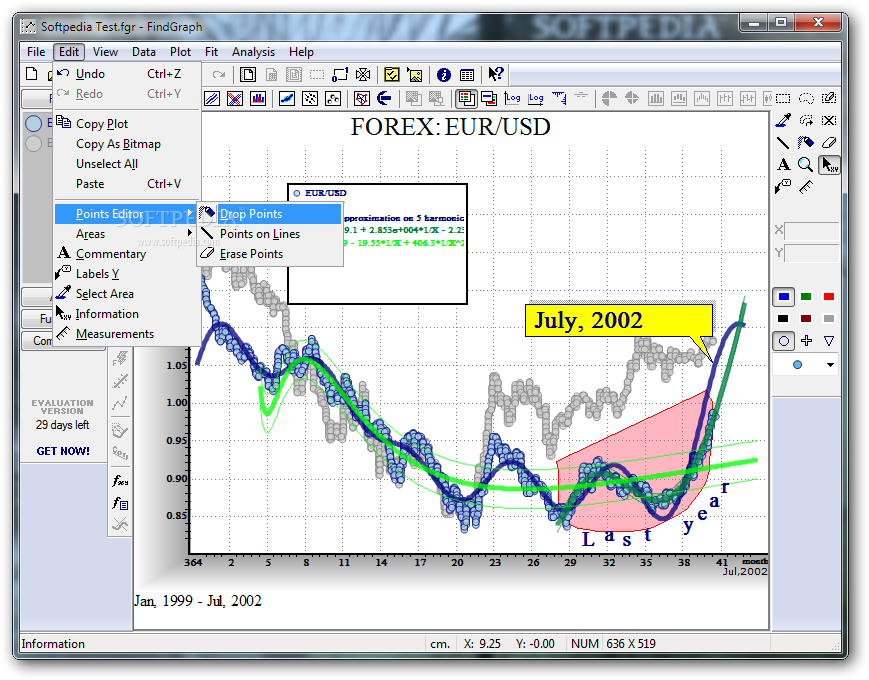Choose Copy As Bitmap menu entry
Image resolution: width=869 pixels, height=680 pixels.
(127, 144)
